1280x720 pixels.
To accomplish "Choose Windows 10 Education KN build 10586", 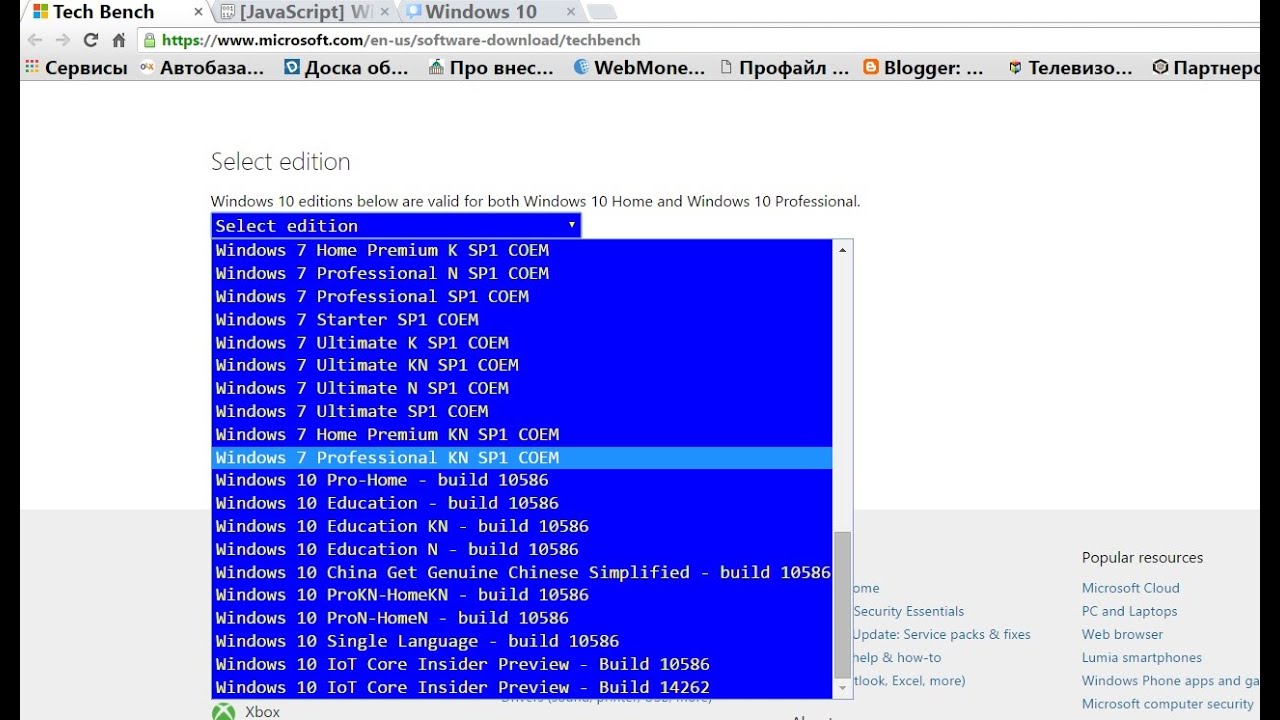I will click(x=522, y=526).
